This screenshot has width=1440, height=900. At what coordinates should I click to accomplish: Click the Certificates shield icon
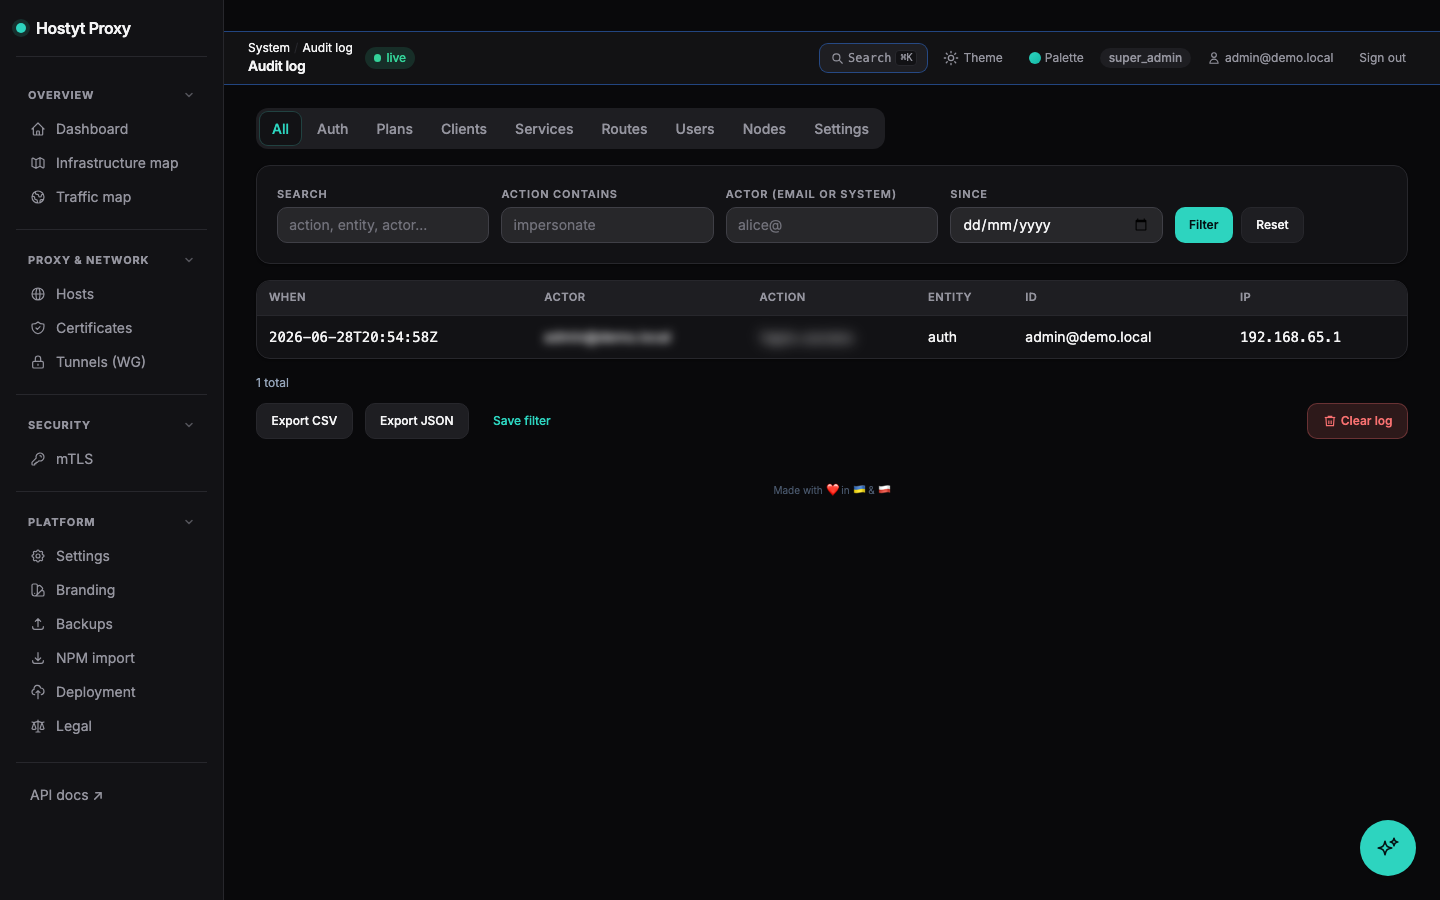pyautogui.click(x=38, y=328)
